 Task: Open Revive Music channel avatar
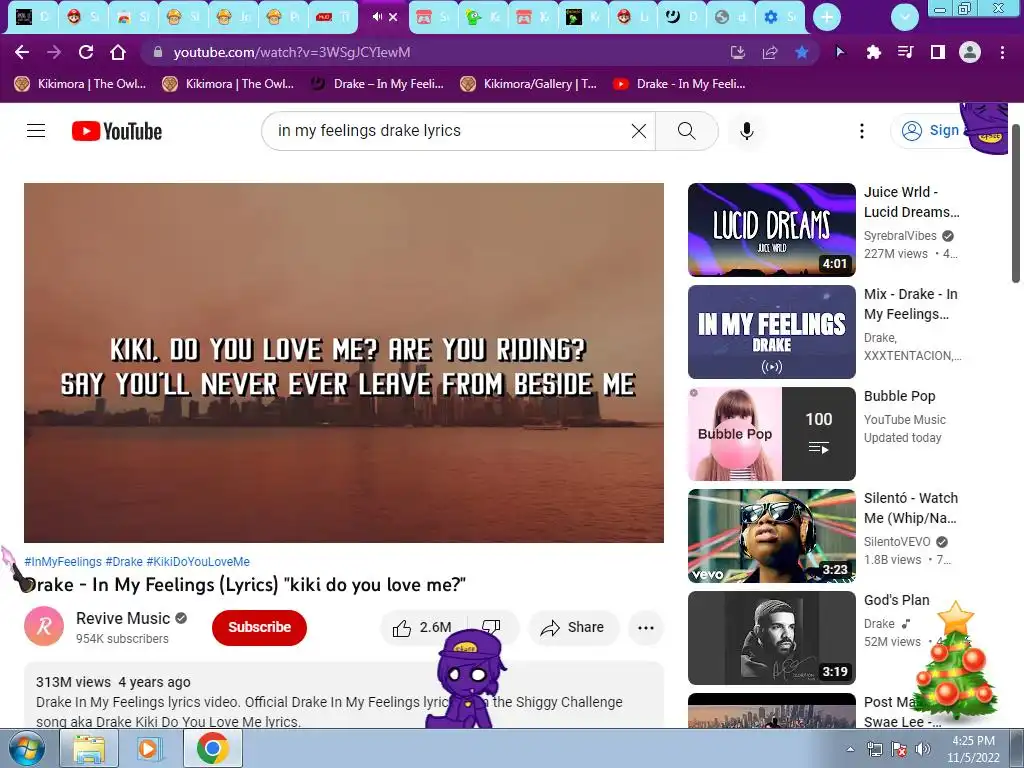point(44,626)
